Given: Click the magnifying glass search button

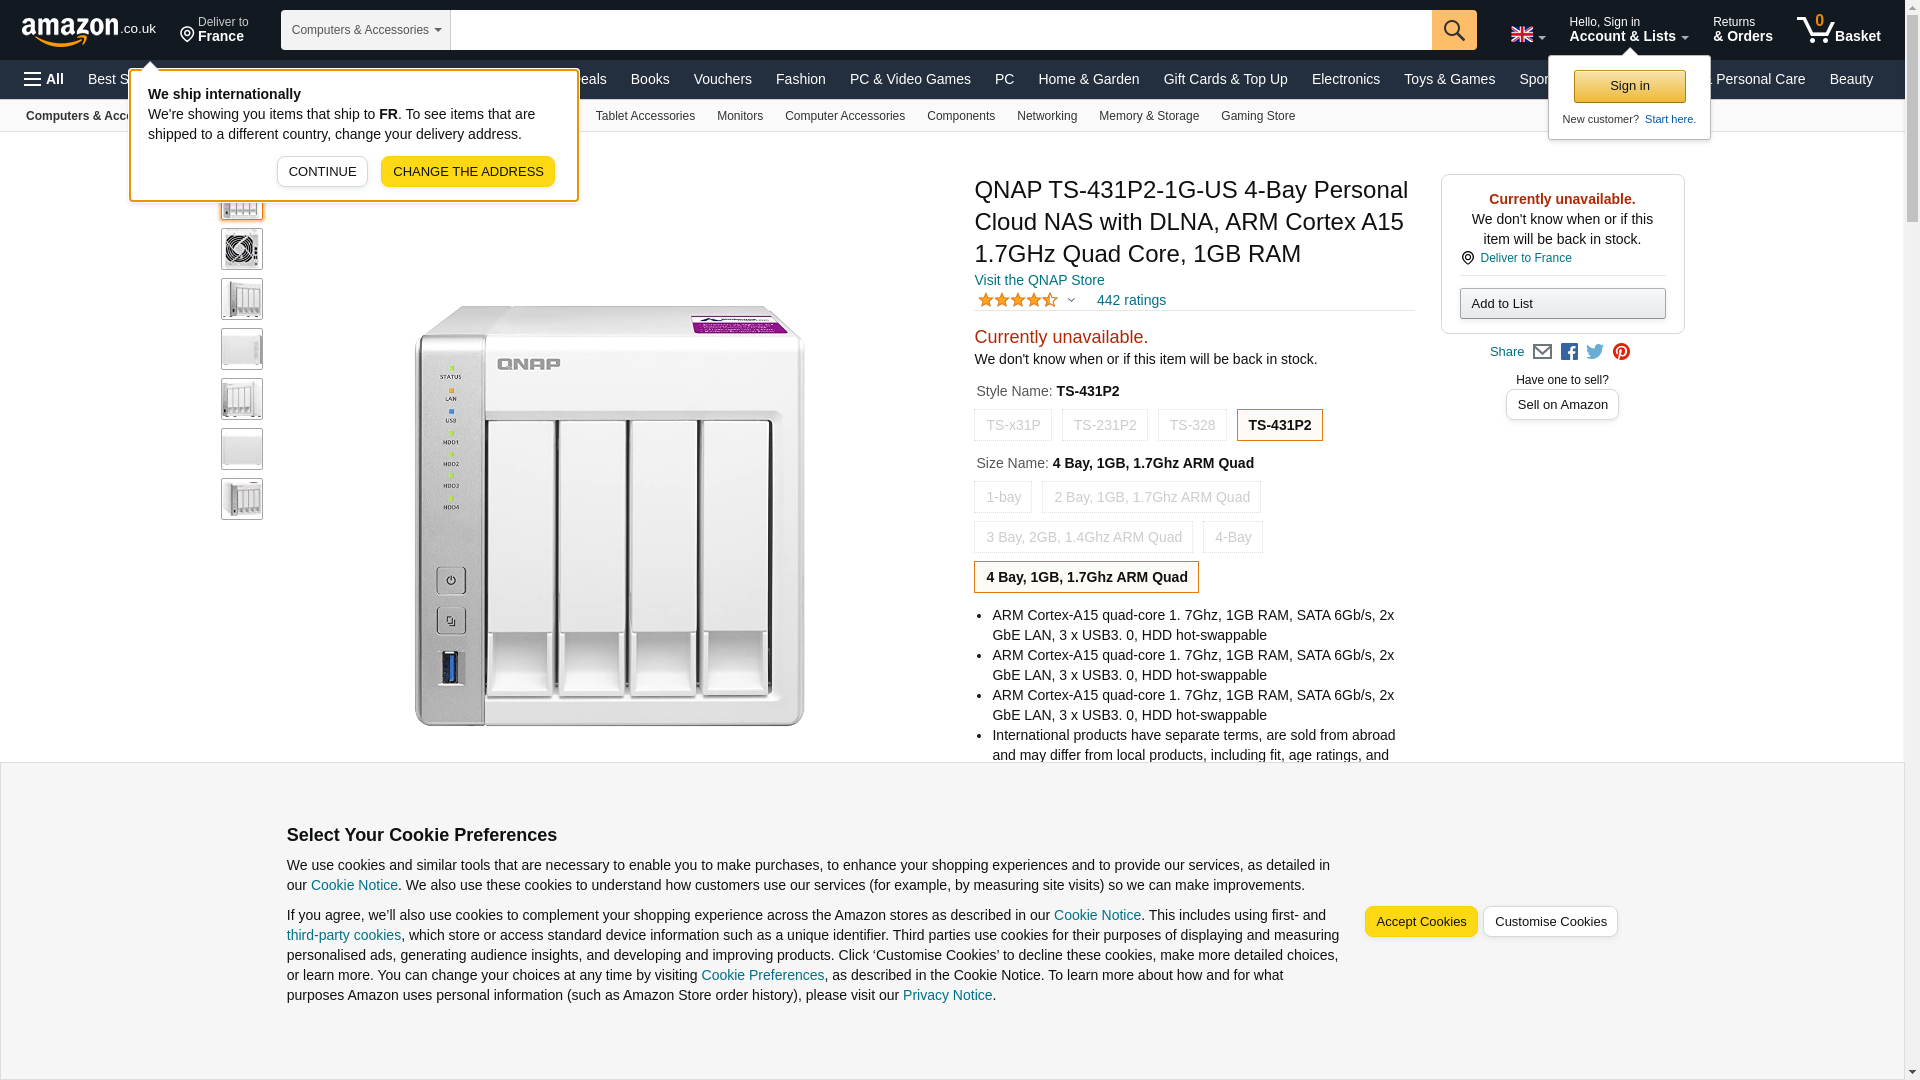Looking at the screenshot, I should (x=1453, y=30).
